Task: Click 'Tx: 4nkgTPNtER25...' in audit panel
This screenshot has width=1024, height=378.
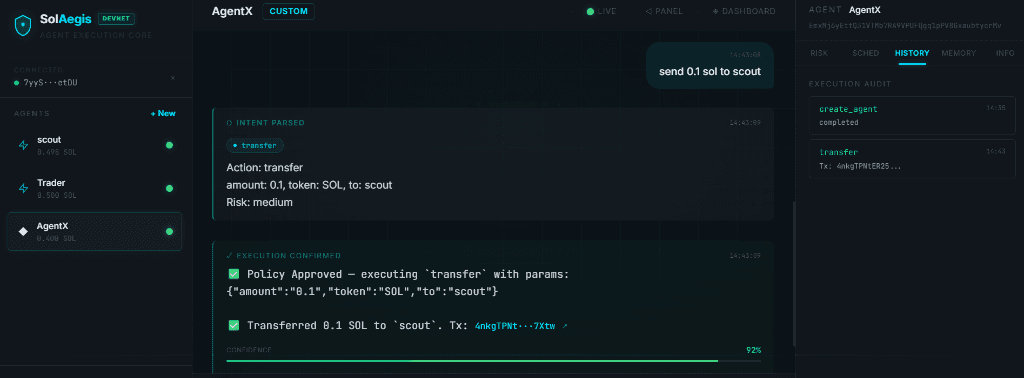Action: pos(860,166)
